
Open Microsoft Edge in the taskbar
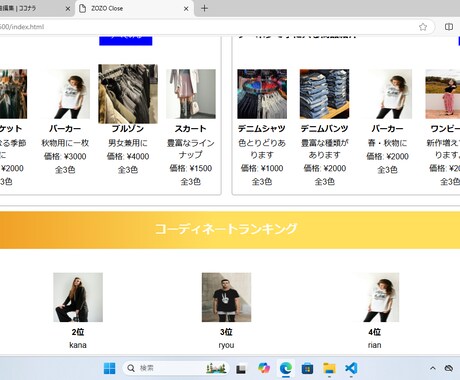point(286,368)
